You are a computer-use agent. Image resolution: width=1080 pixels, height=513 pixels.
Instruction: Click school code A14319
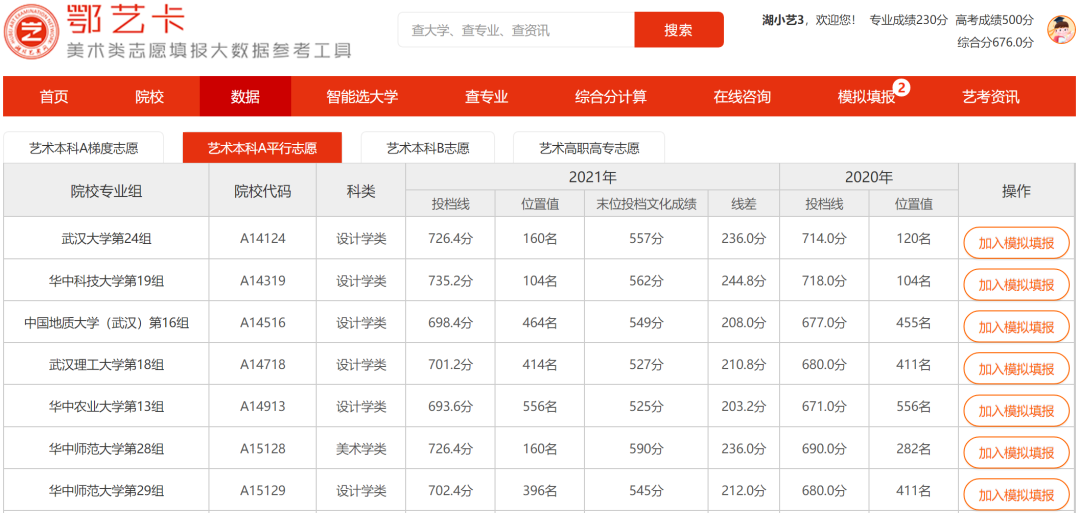click(262, 281)
